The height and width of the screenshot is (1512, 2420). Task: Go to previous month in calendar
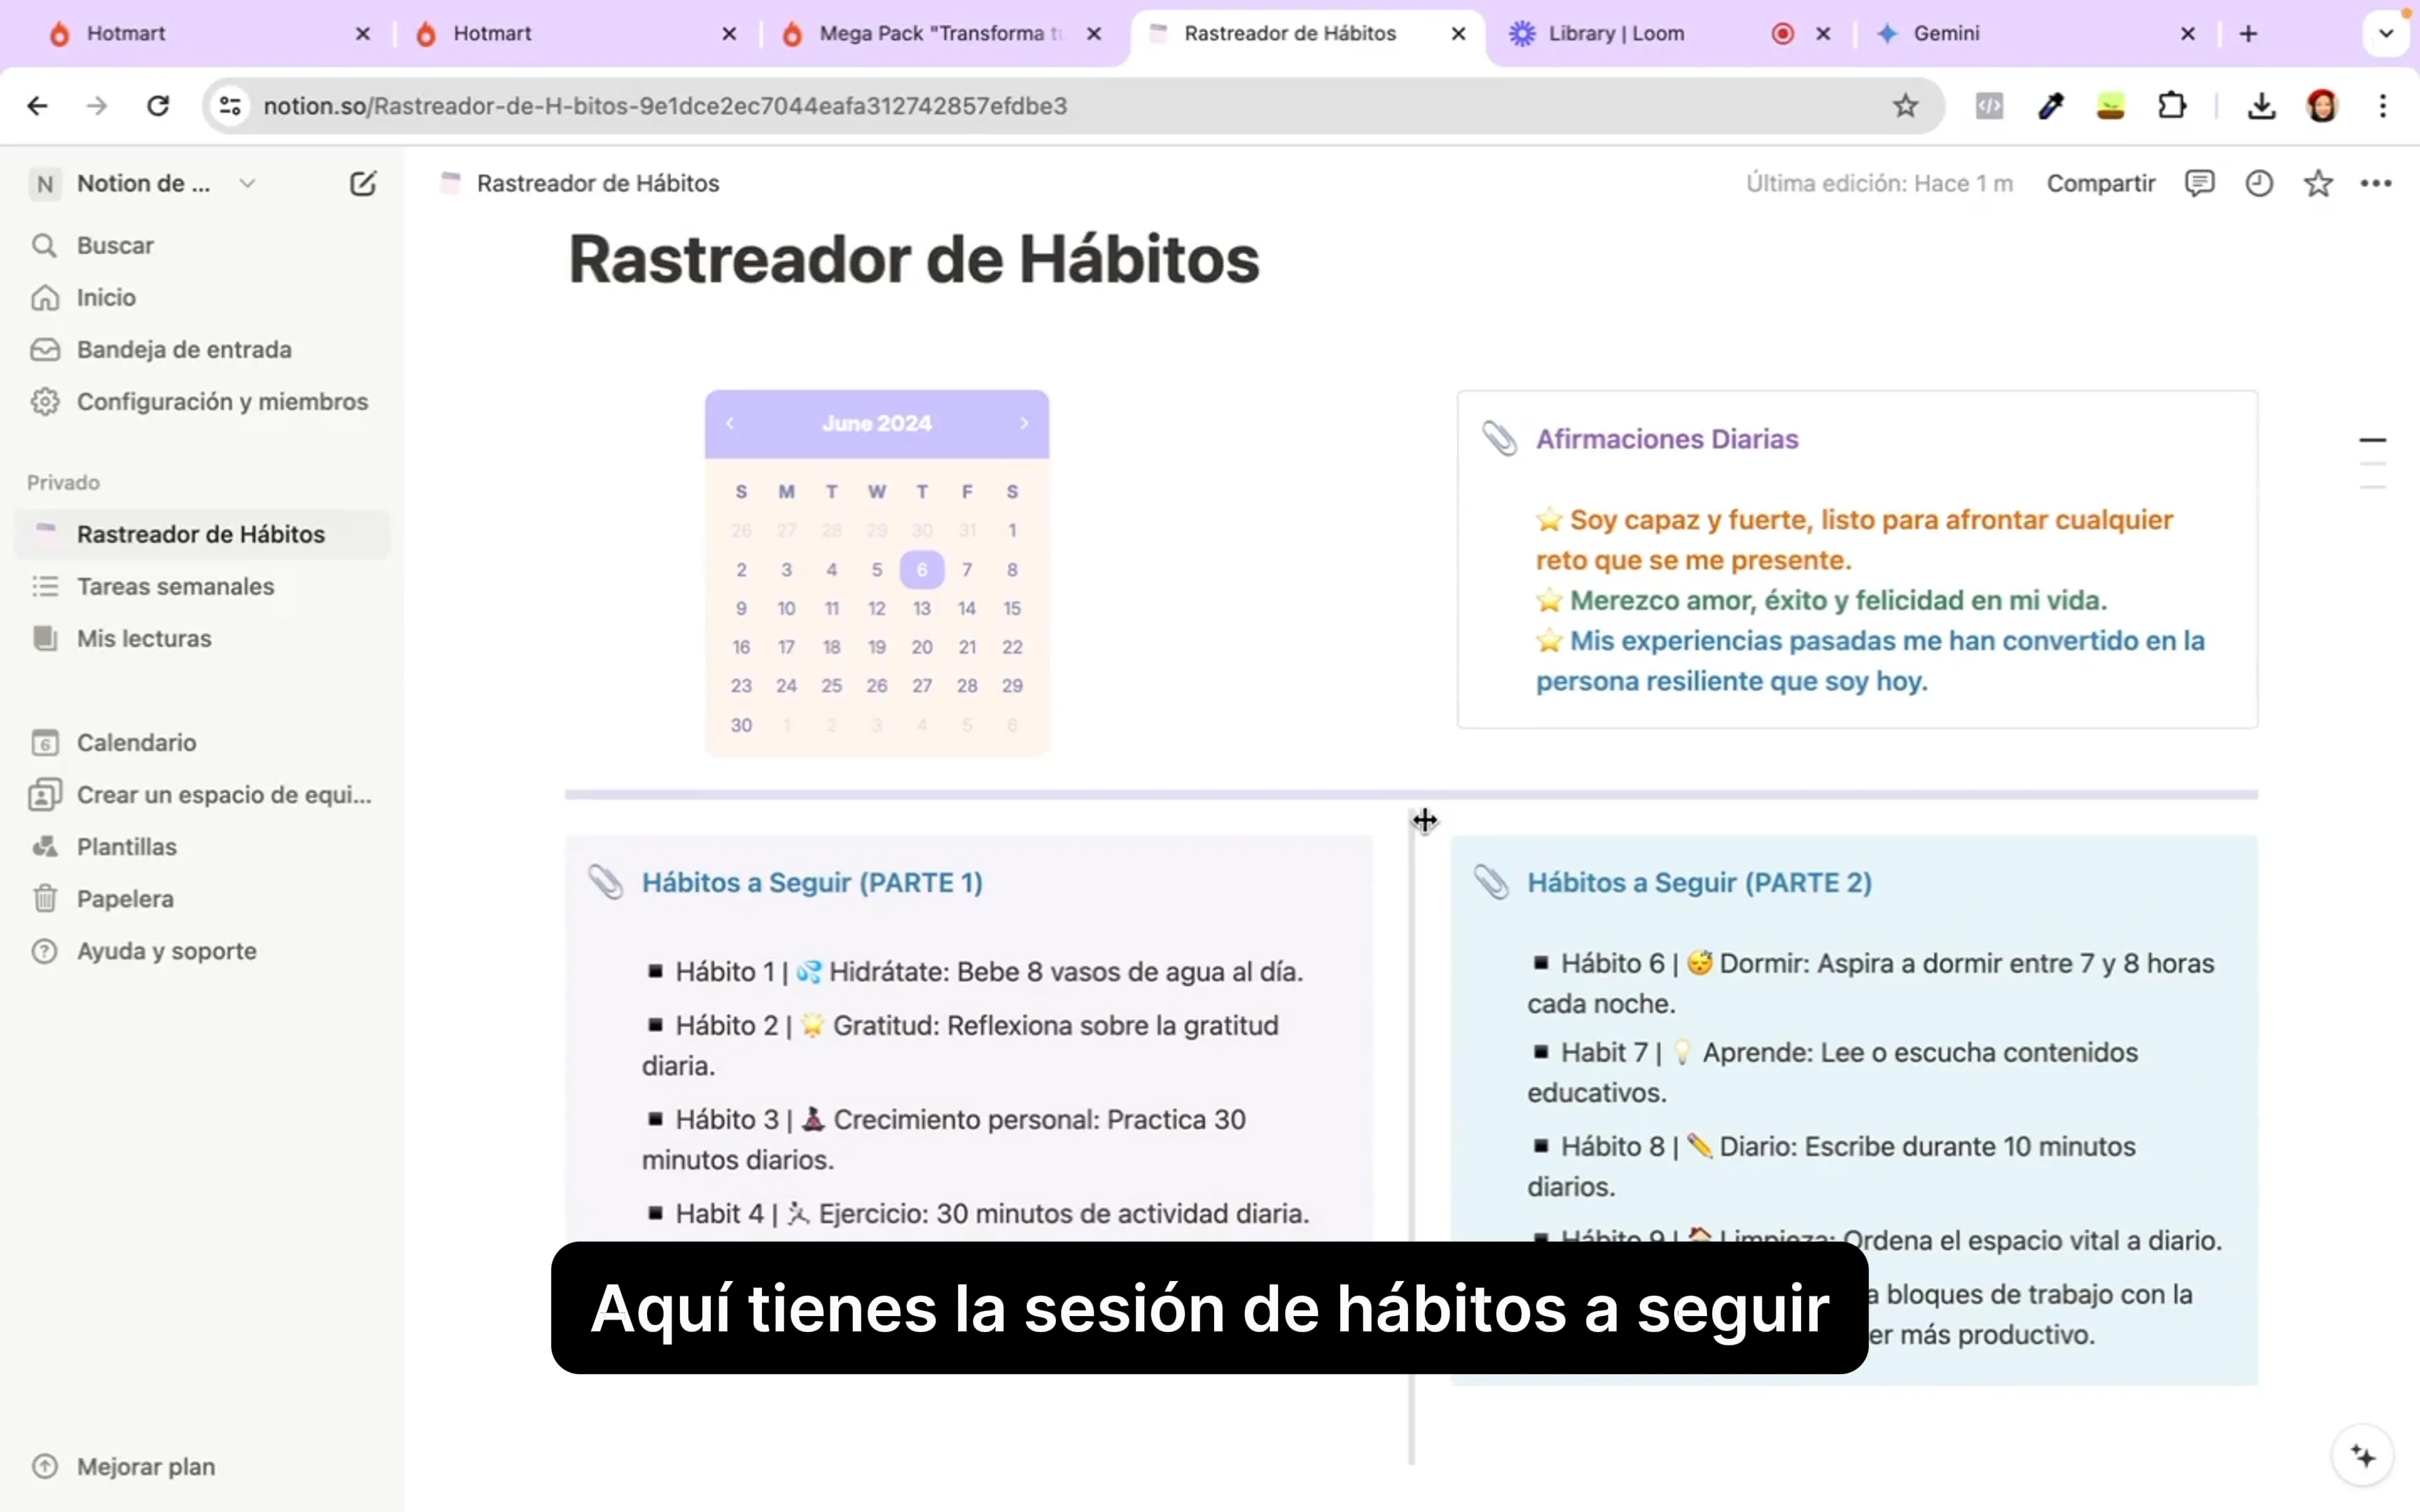pos(731,423)
